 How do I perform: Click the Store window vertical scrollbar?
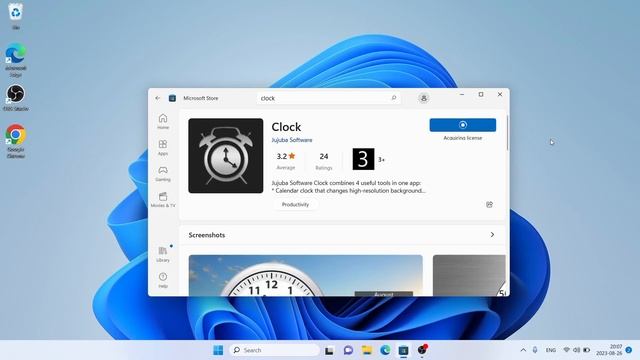coord(508,133)
